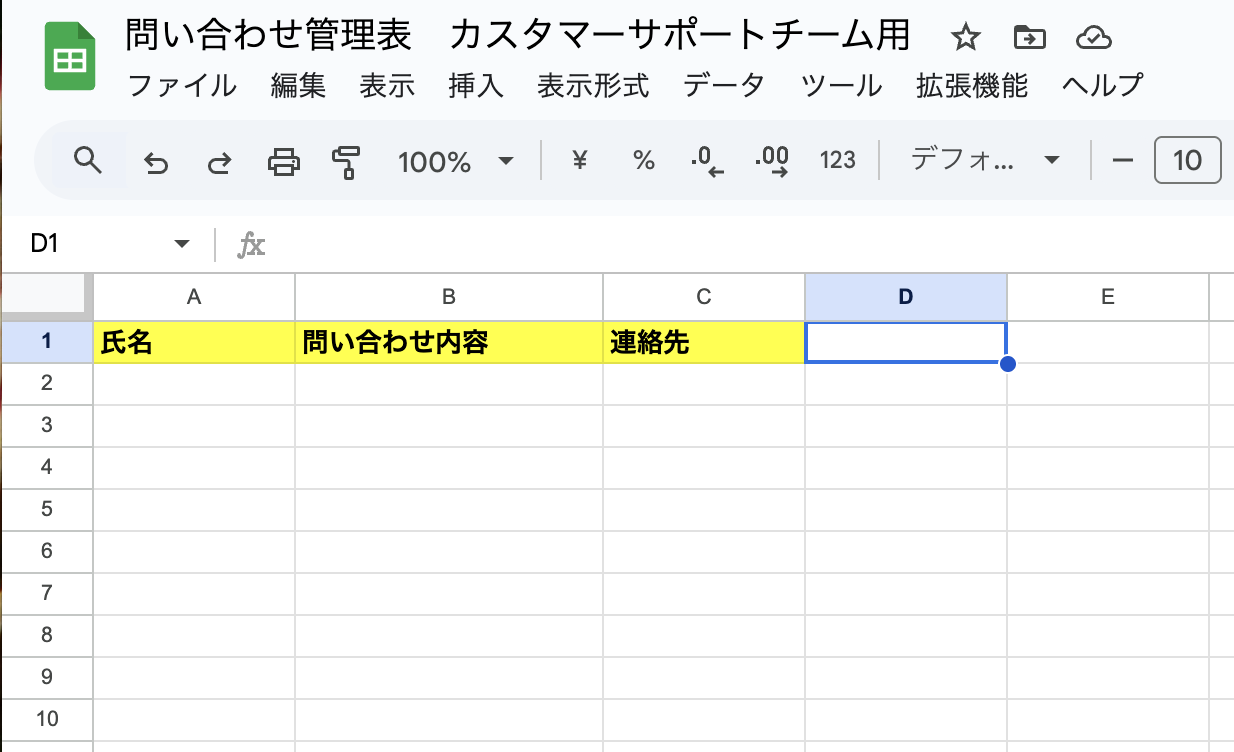Open the データ menu

[x=724, y=86]
